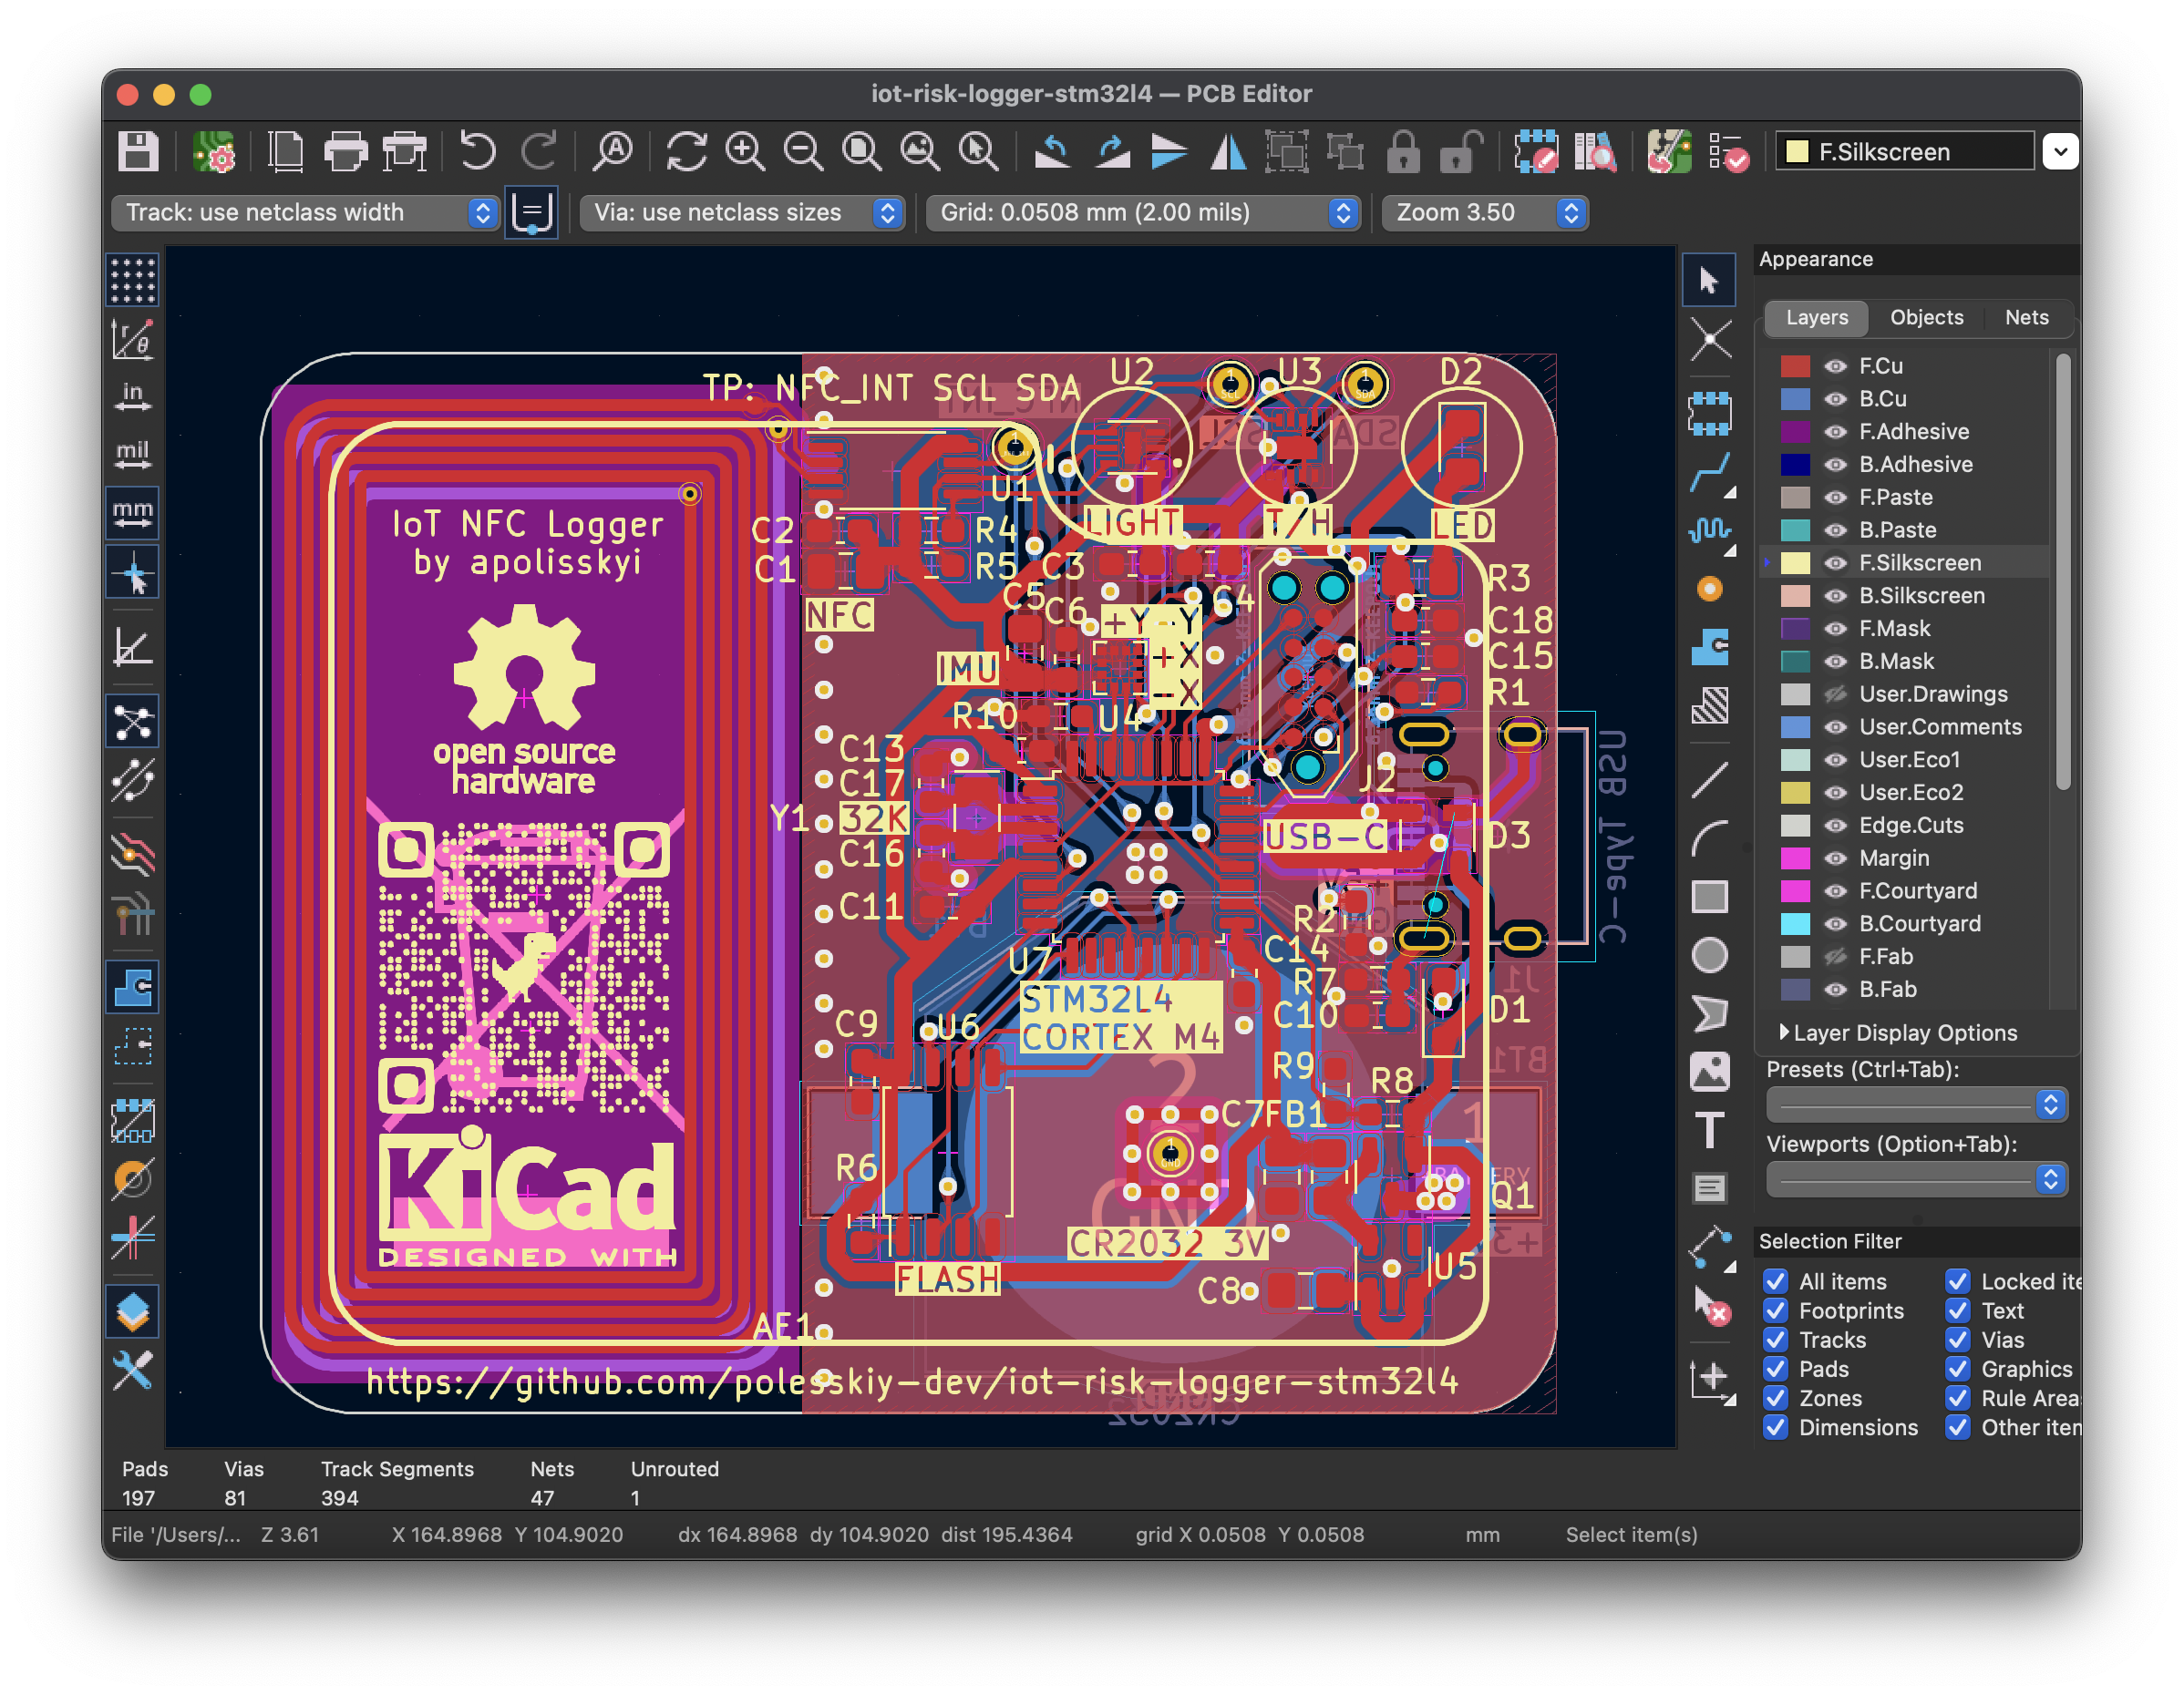
Task: Click the B.Cu layer color swatch
Action: coord(1795,399)
